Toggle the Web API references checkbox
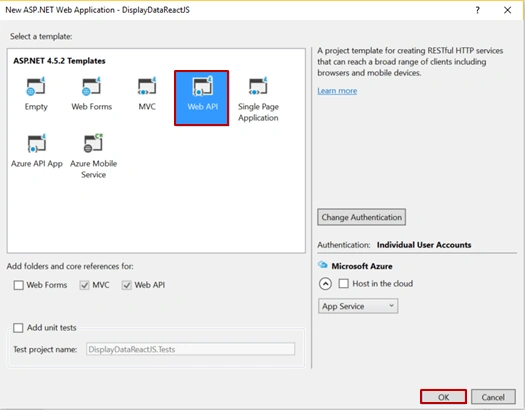This screenshot has height=410, width=525. [127, 285]
